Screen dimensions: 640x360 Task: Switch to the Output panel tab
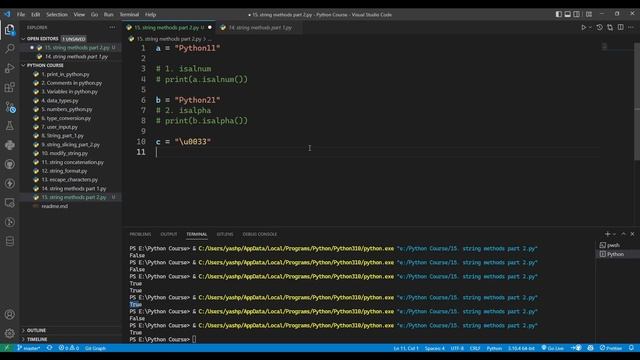169,234
